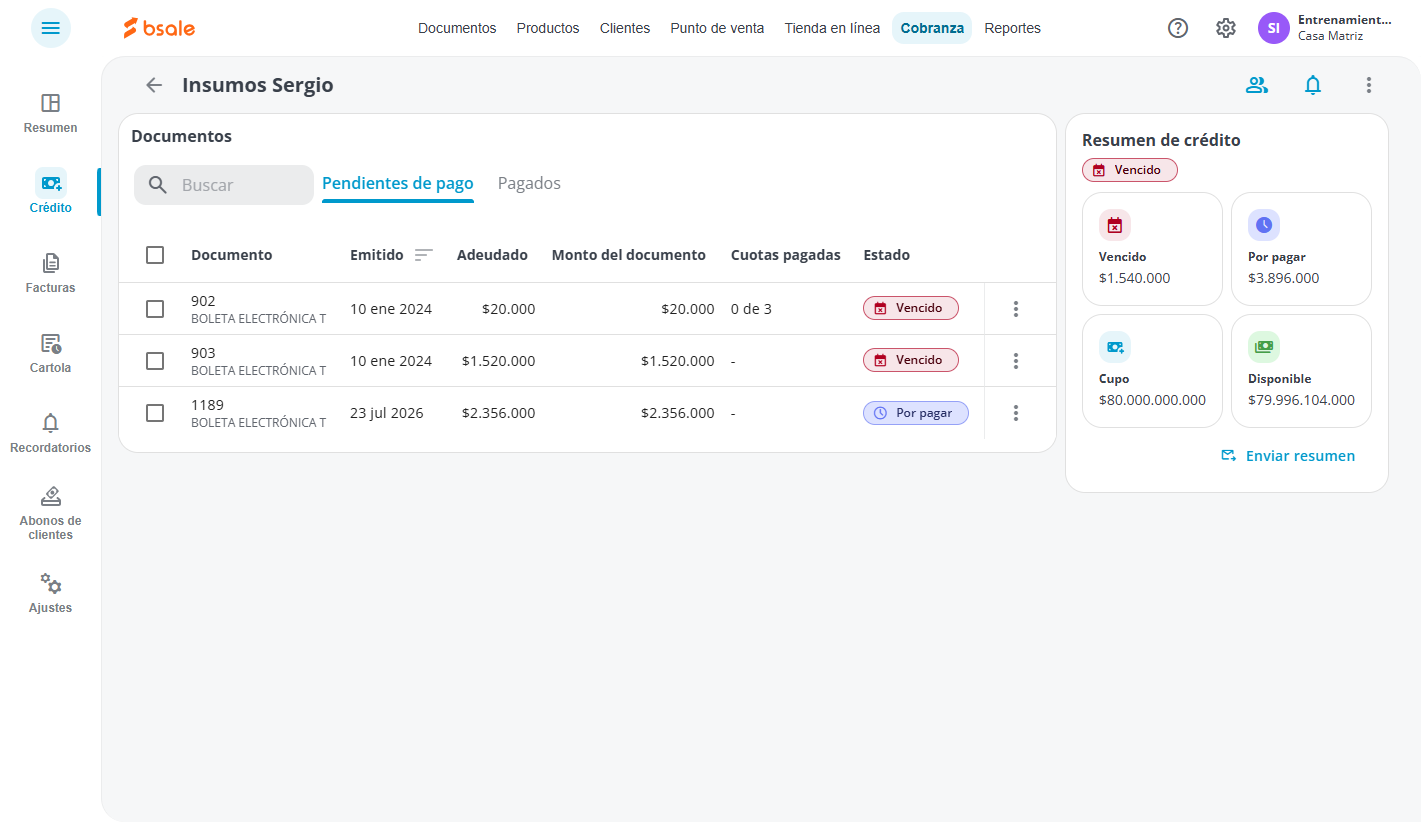Click the Estado column header
The height and width of the screenshot is (822, 1421).
coord(887,255)
